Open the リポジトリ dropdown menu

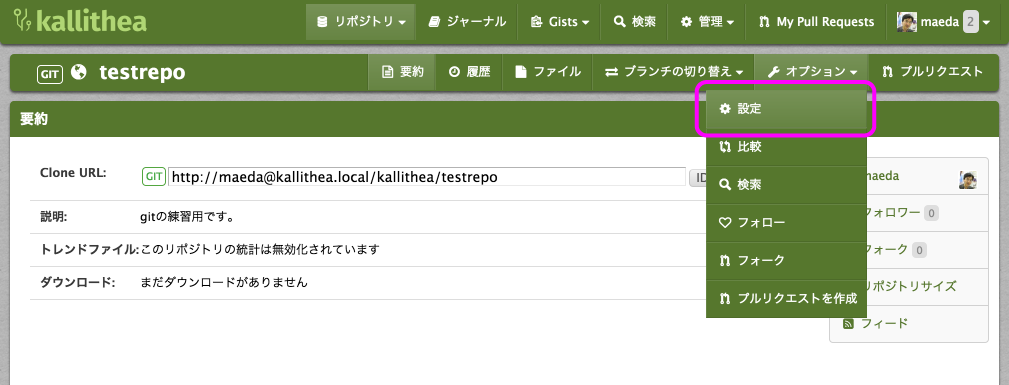click(x=360, y=22)
